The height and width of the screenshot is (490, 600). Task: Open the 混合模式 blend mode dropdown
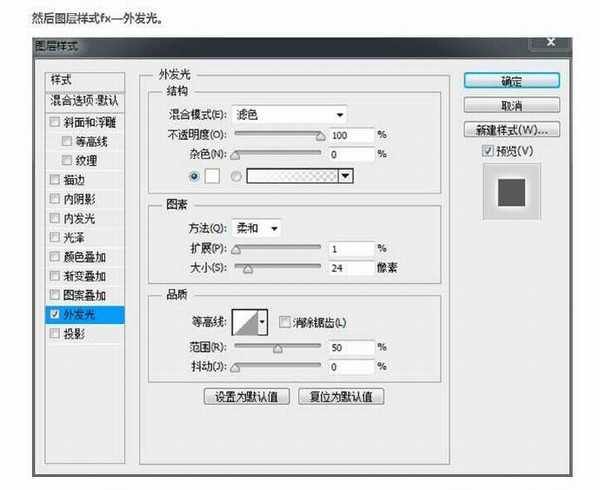pos(289,114)
